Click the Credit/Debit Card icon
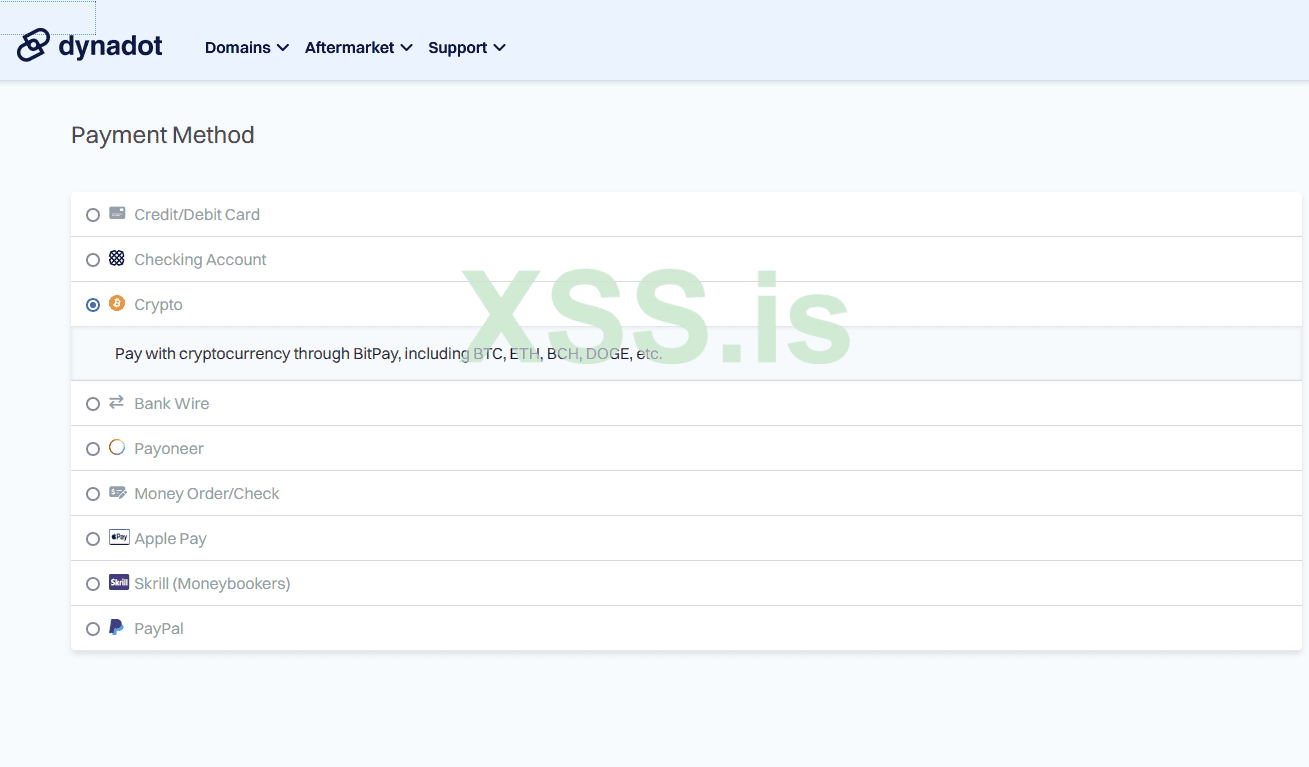The width and height of the screenshot is (1309, 767). click(117, 213)
